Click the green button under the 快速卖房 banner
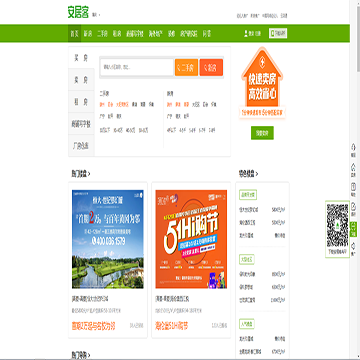 262,133
